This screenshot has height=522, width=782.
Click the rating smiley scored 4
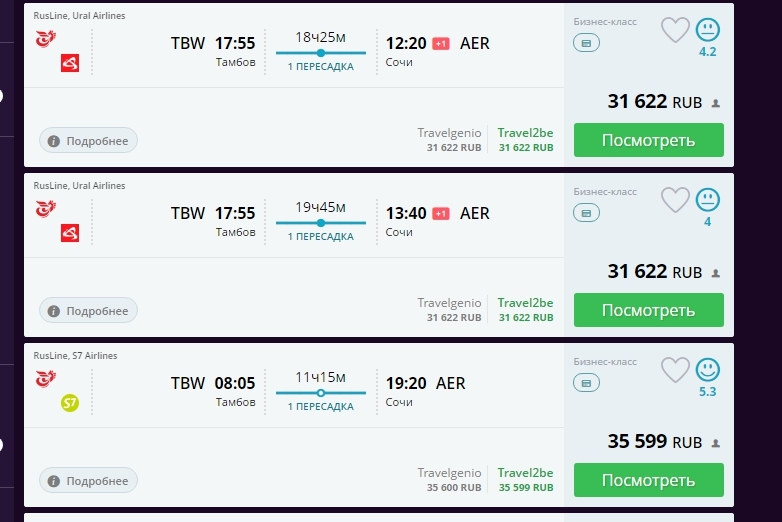(x=708, y=199)
